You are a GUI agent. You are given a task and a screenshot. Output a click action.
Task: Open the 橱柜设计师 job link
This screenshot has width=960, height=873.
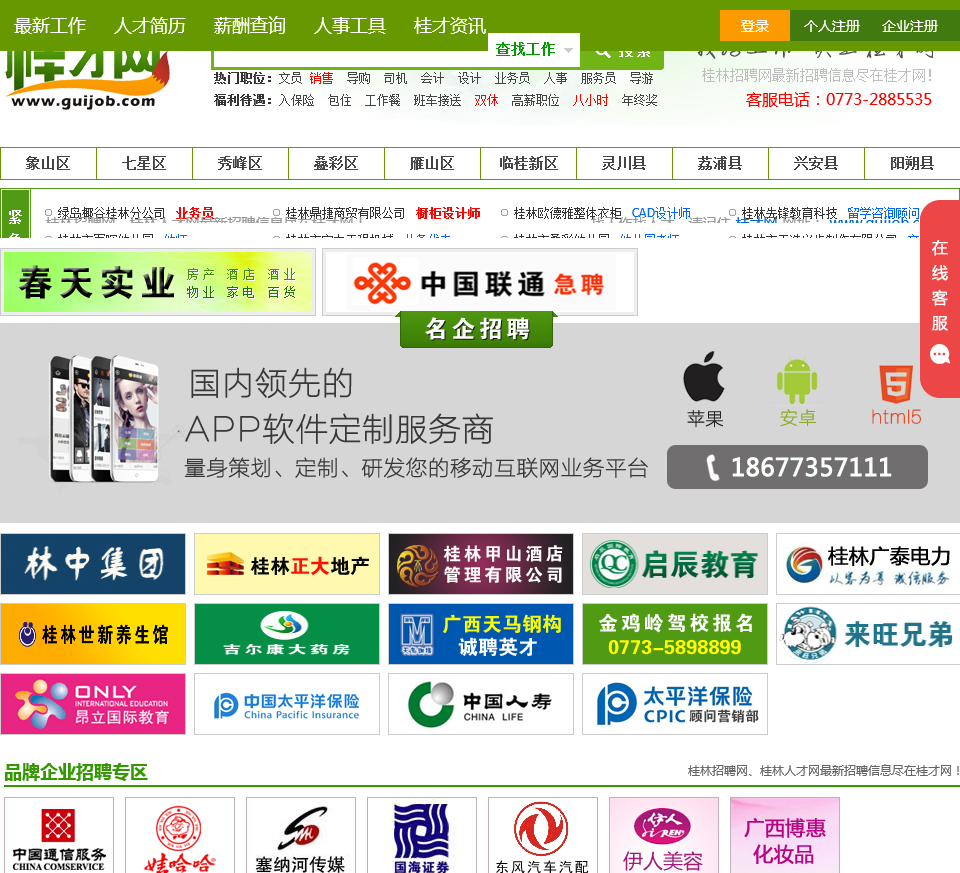(448, 213)
